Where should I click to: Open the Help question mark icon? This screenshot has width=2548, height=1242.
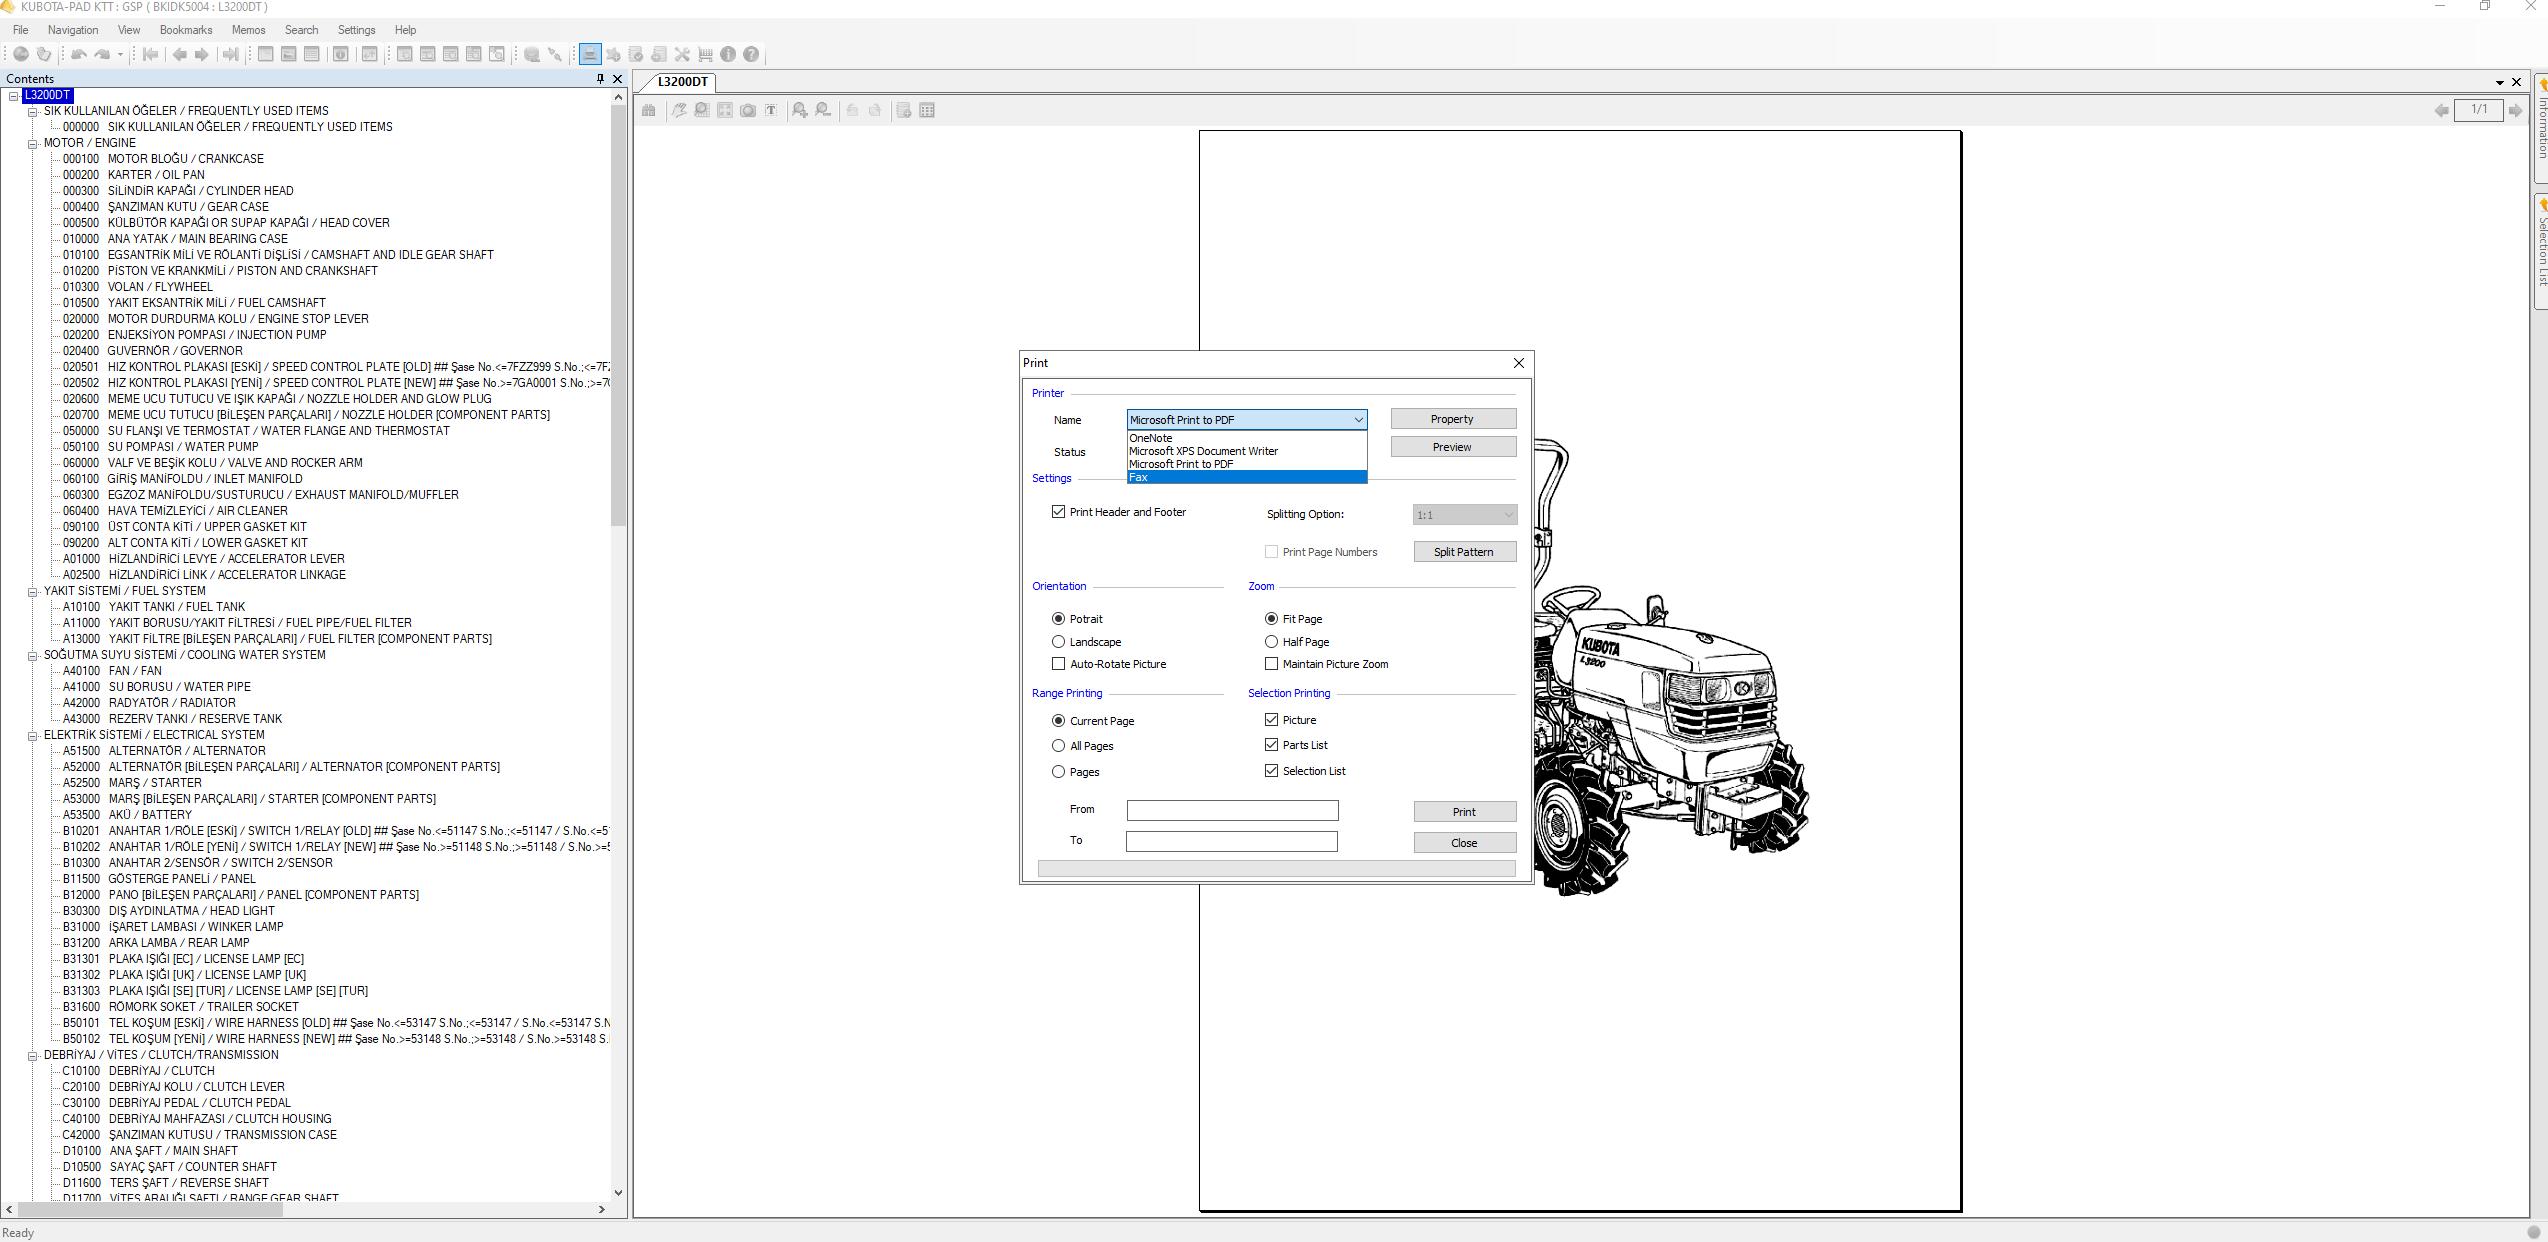tap(751, 55)
